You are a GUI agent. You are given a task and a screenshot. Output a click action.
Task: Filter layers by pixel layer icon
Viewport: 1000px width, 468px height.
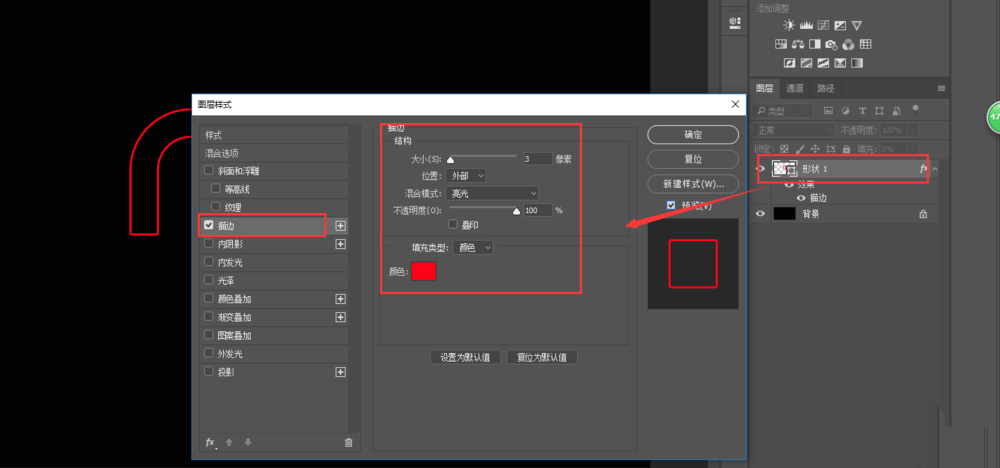[828, 110]
